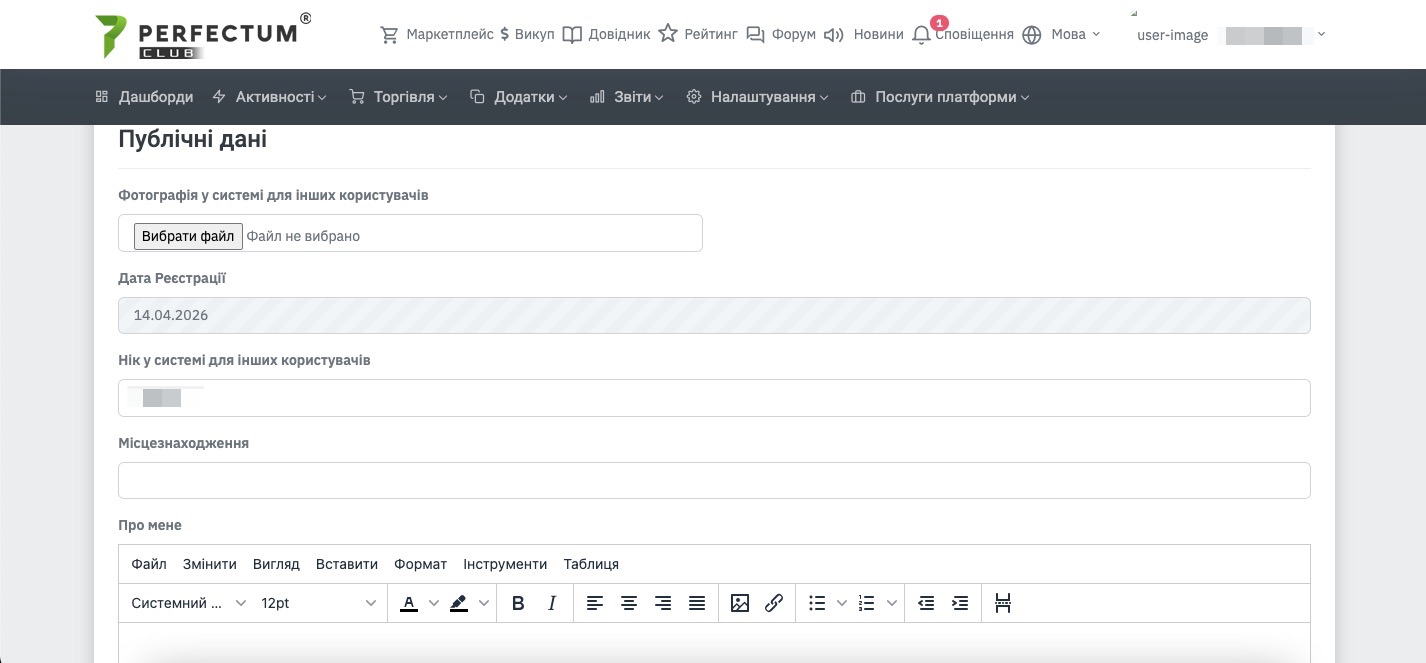Apply a bullet list
This screenshot has width=1426, height=663.
817,603
